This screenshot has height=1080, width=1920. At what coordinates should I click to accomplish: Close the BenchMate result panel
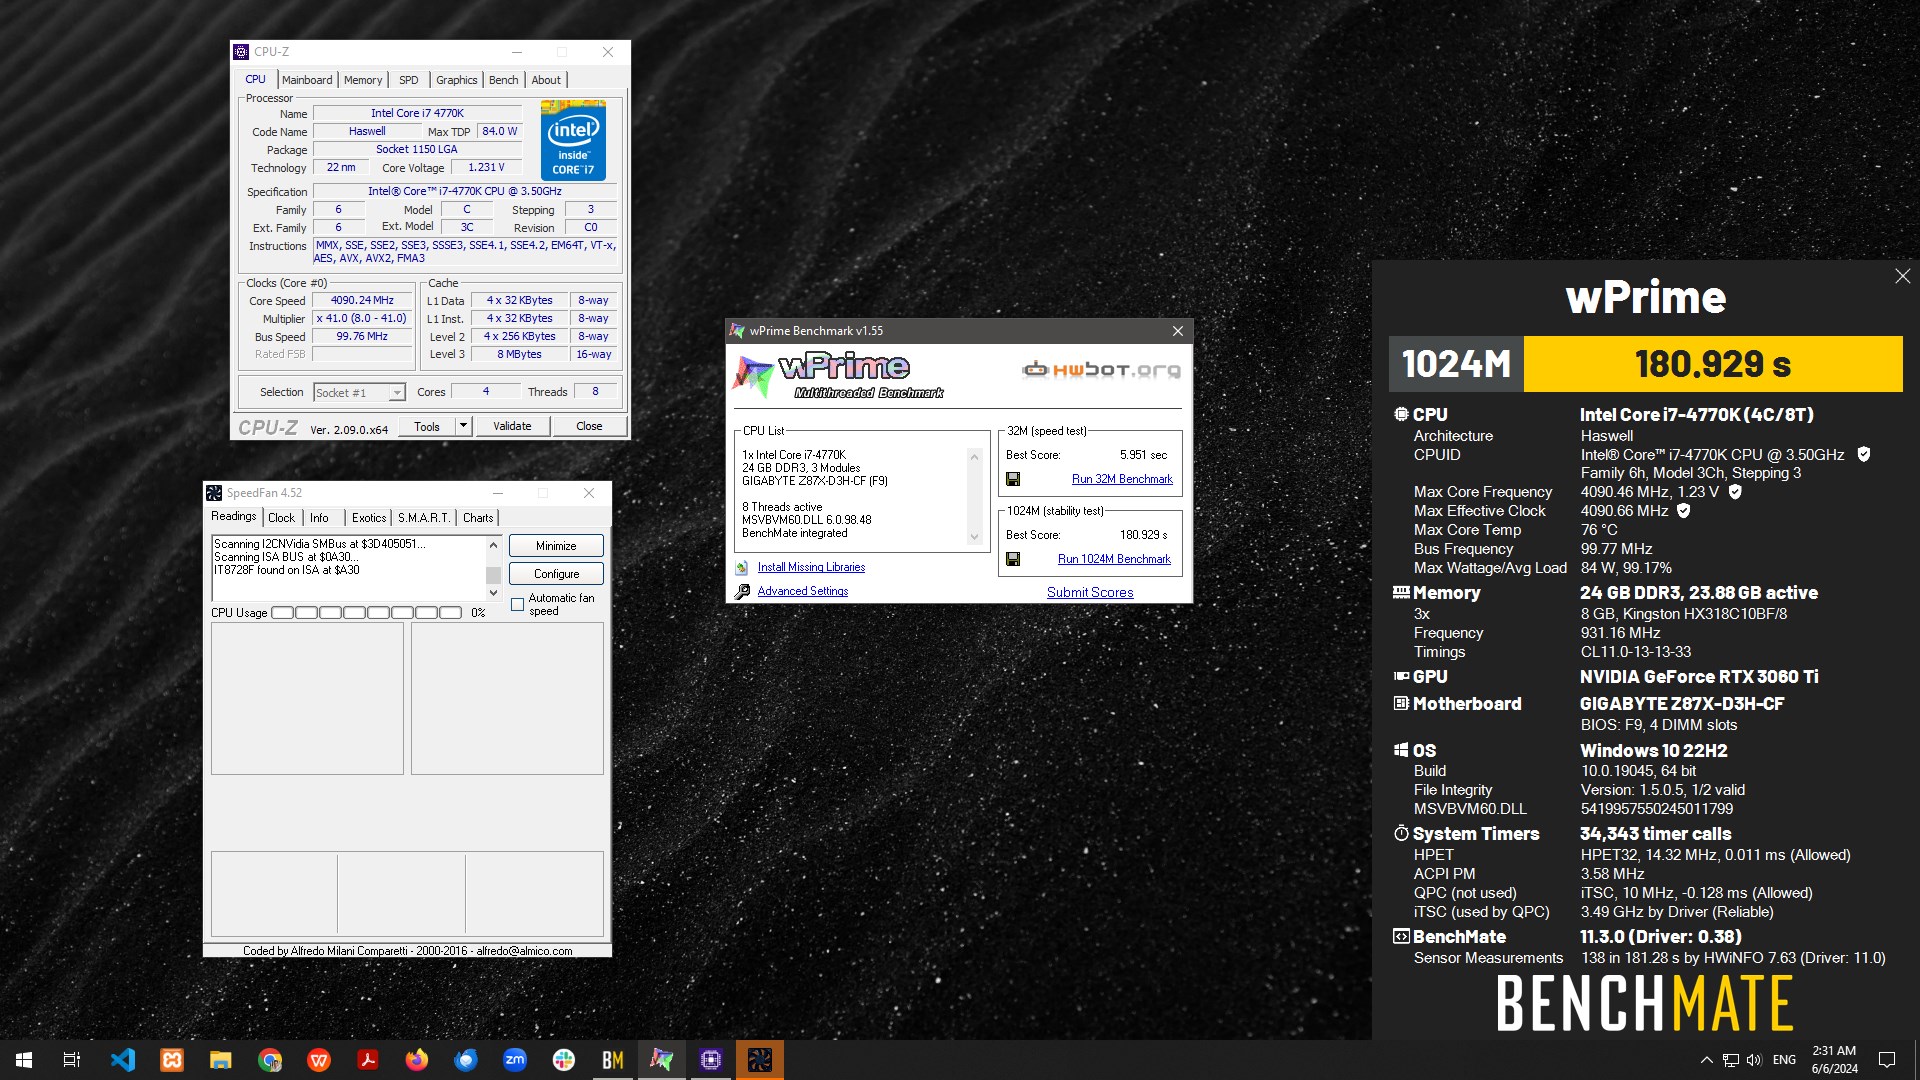1902,276
